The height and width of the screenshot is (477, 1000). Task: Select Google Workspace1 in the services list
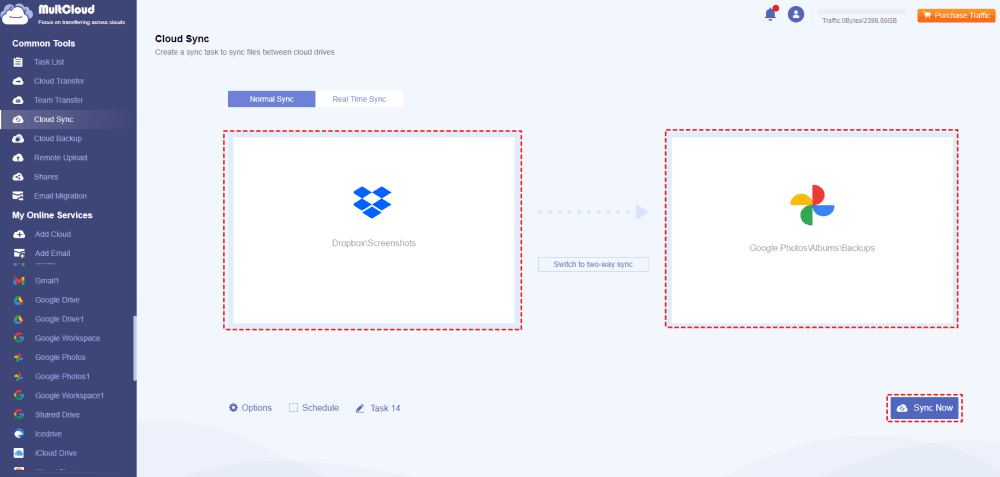tap(70, 395)
